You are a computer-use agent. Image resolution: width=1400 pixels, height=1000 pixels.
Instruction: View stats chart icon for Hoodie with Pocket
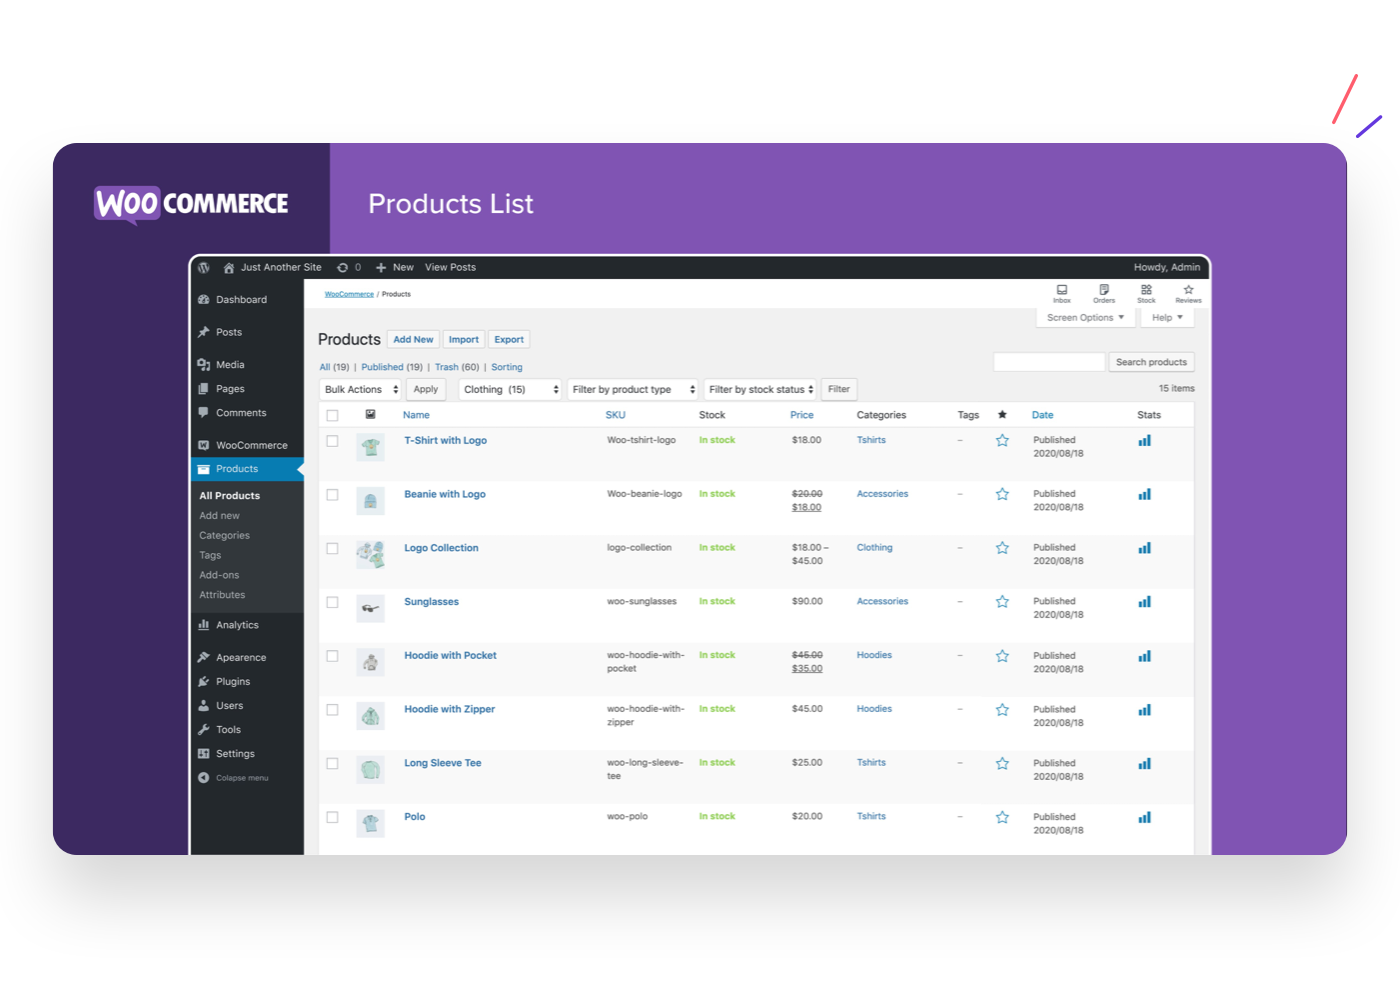[x=1145, y=657]
